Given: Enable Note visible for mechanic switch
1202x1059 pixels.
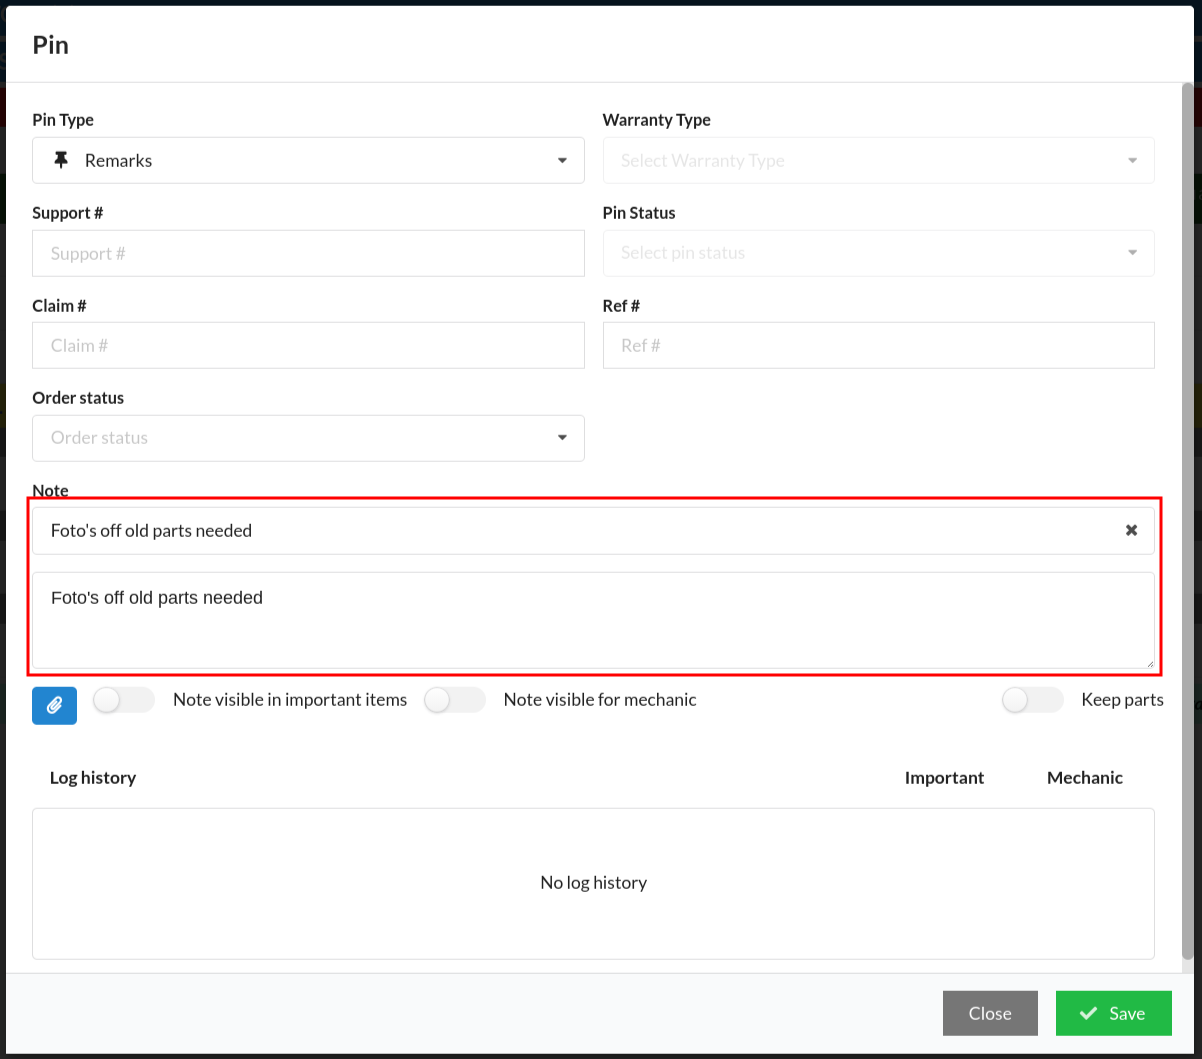Looking at the screenshot, I should tap(454, 700).
